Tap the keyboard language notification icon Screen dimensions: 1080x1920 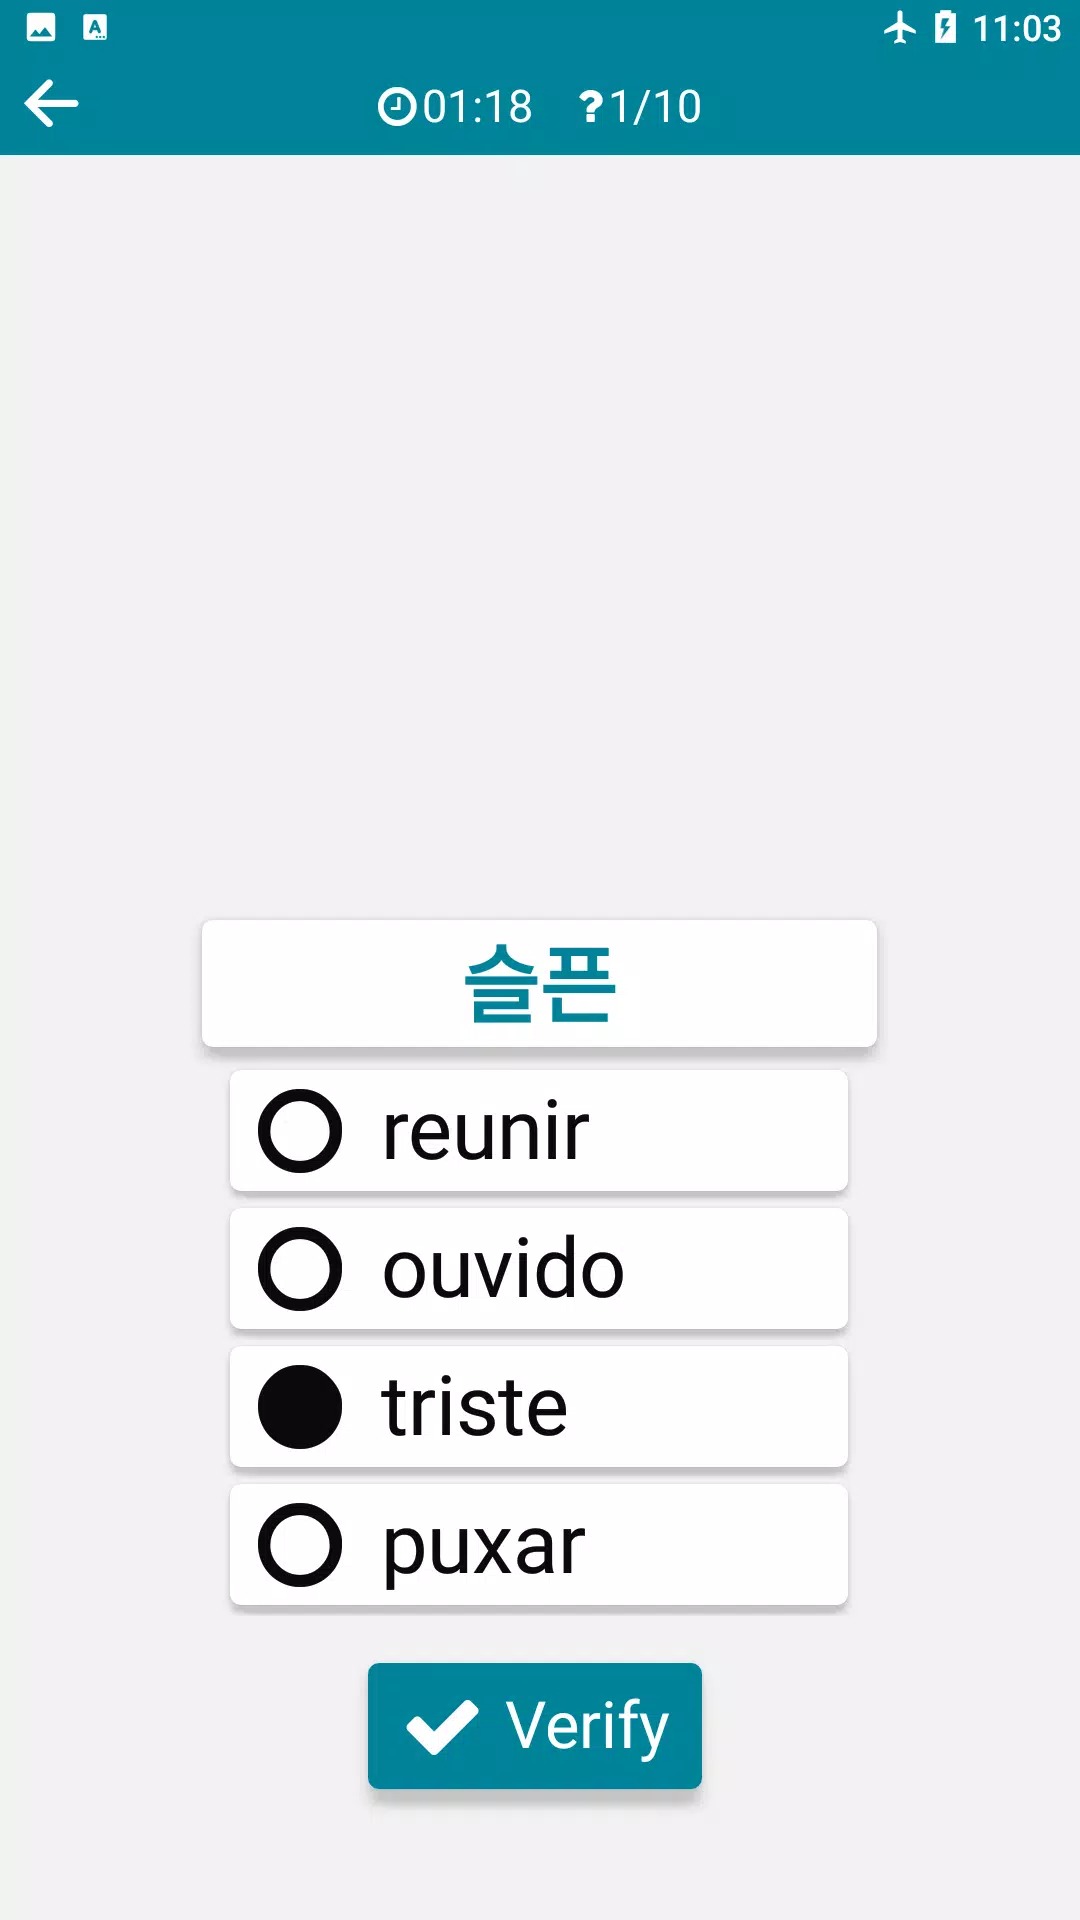click(95, 28)
